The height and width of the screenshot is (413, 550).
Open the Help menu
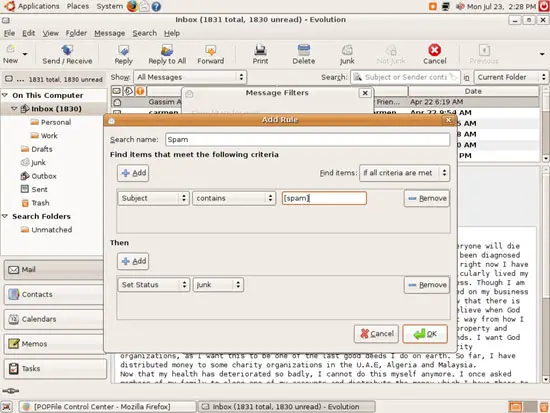[x=172, y=33]
